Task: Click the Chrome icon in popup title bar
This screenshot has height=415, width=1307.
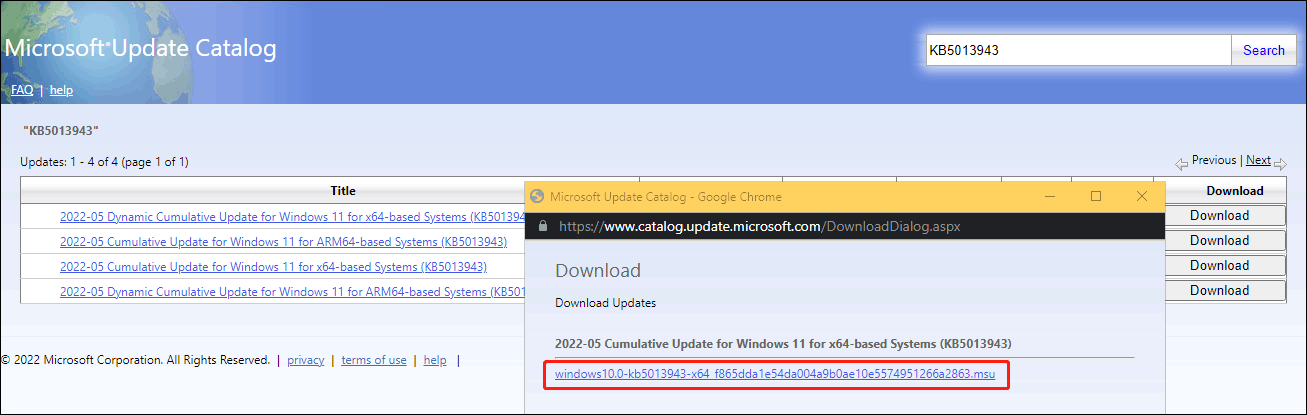Action: tap(536, 197)
